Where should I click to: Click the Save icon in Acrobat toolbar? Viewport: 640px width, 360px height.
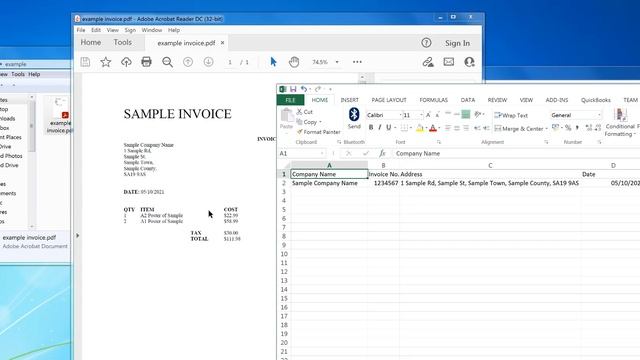point(85,62)
